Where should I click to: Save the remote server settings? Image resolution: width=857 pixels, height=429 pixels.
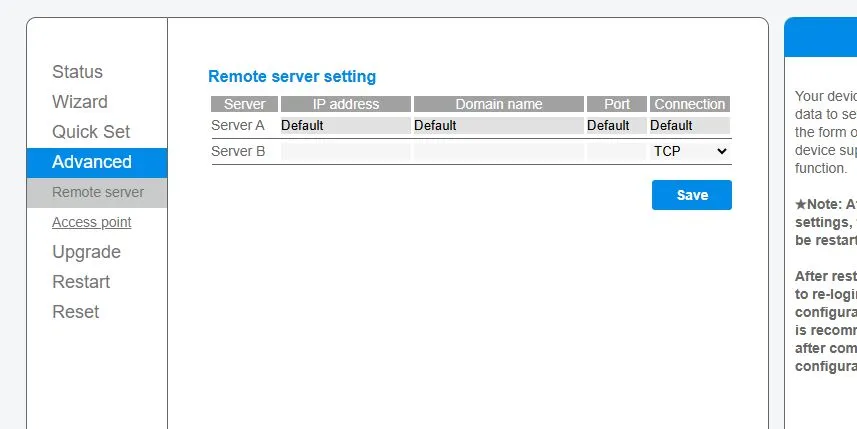[691, 195]
